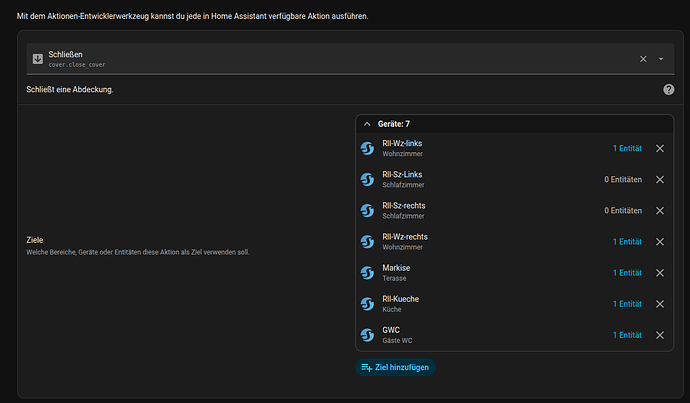Remove Rll-Wz-links device from targets
690x403 pixels.
pyautogui.click(x=659, y=148)
